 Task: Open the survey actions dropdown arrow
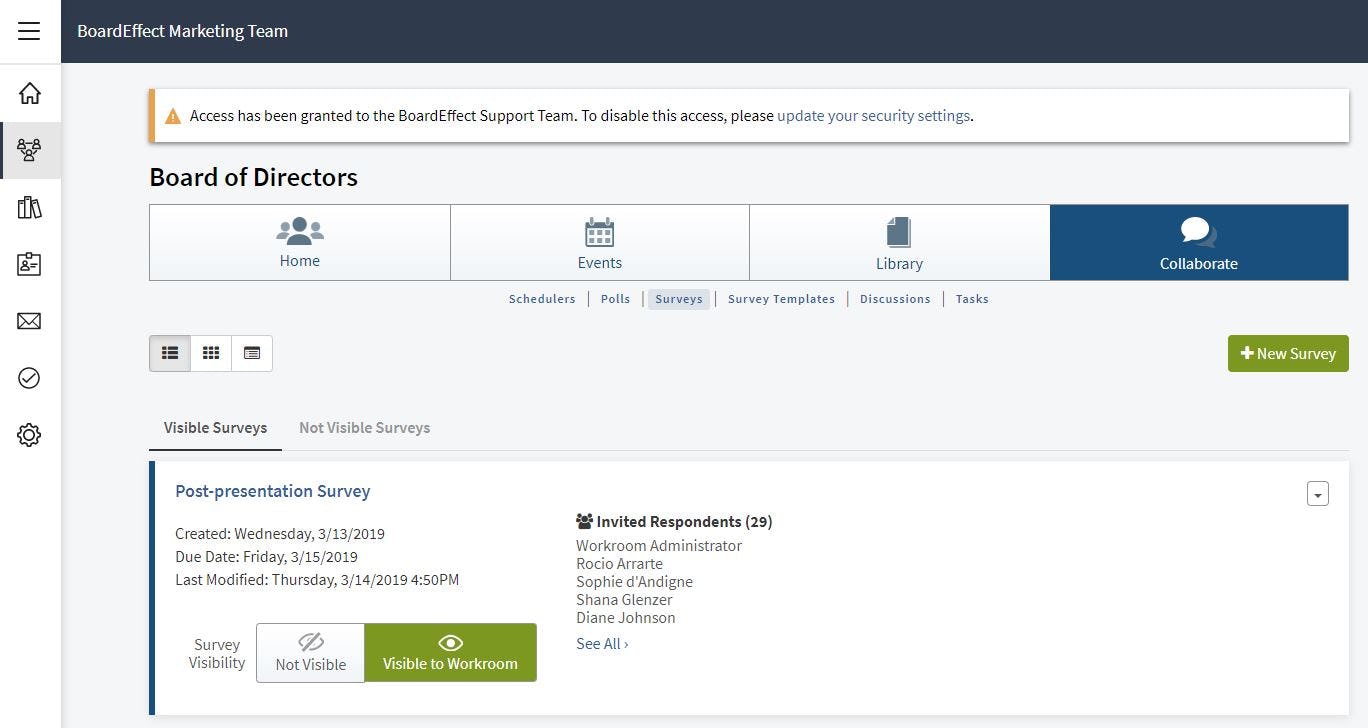pyautogui.click(x=1318, y=493)
